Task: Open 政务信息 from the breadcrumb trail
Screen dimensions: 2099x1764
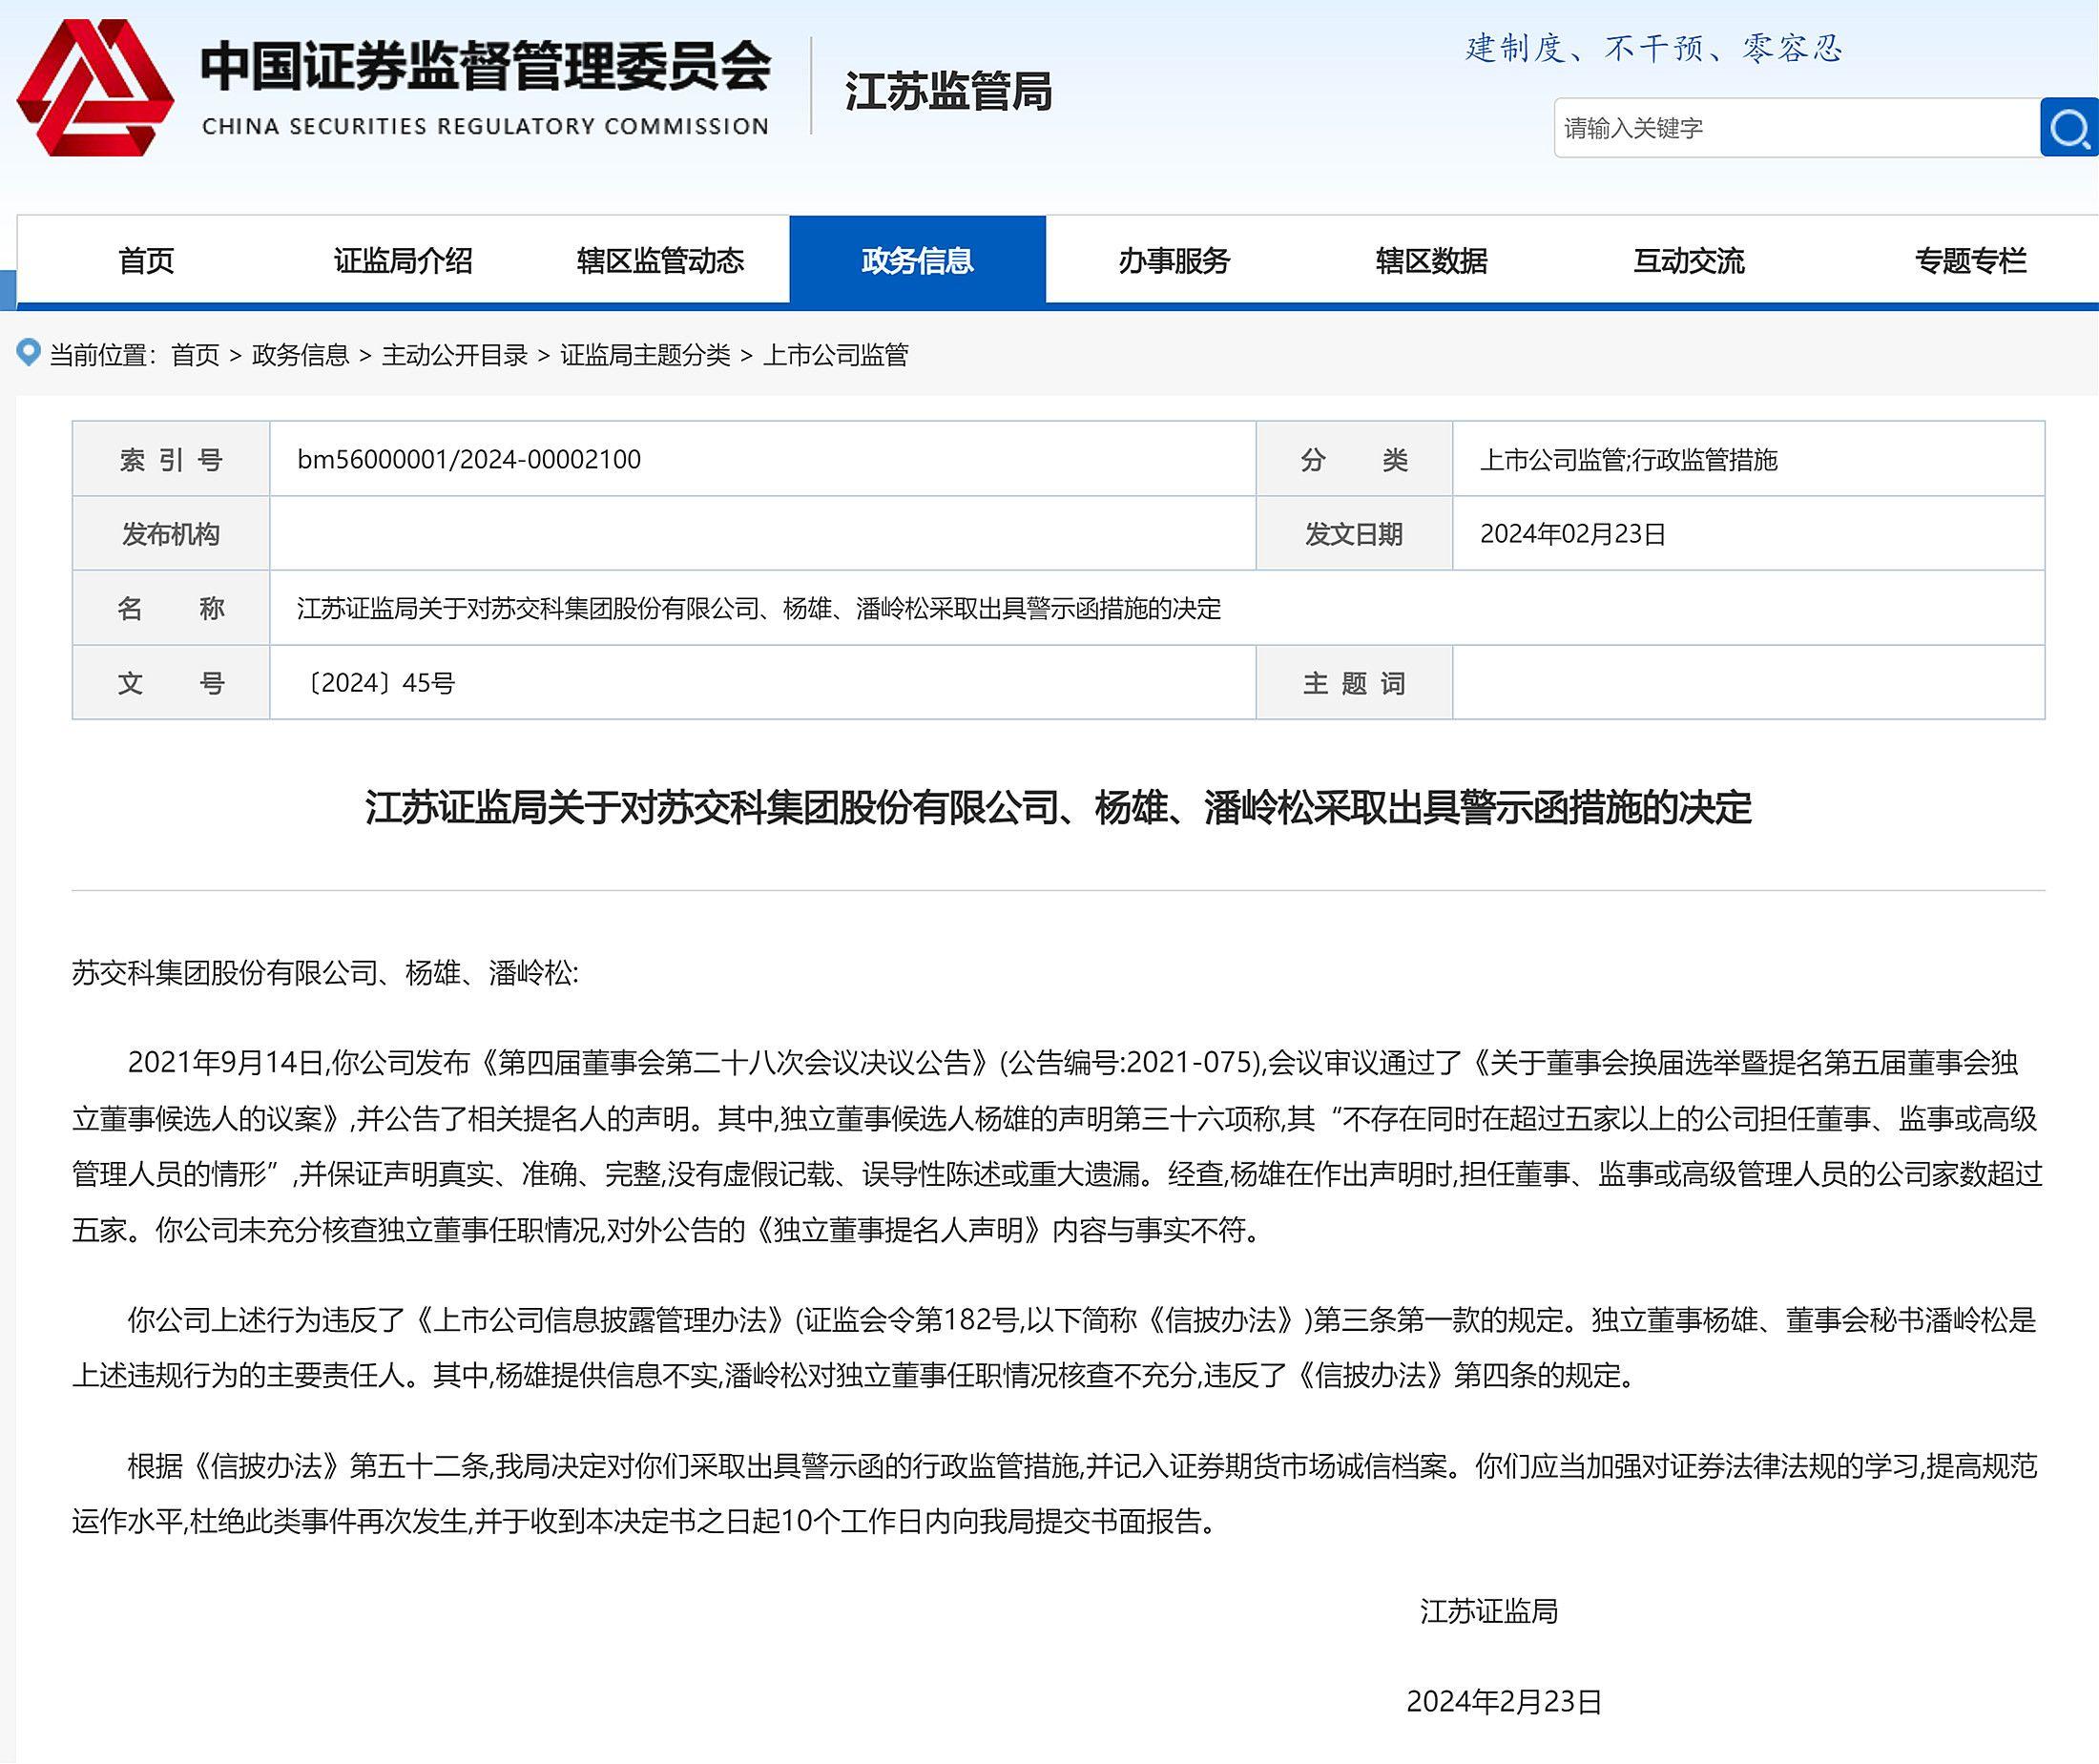Action: pos(302,355)
